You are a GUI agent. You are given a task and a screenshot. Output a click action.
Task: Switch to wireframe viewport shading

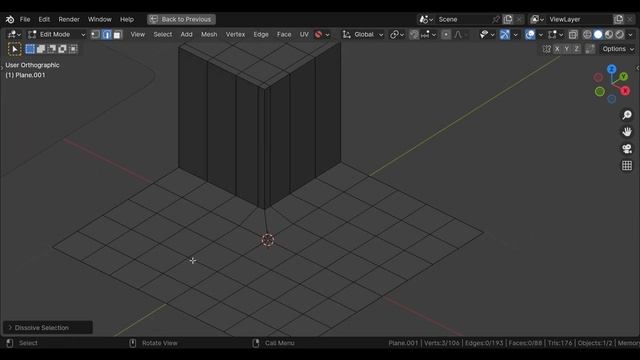587,35
